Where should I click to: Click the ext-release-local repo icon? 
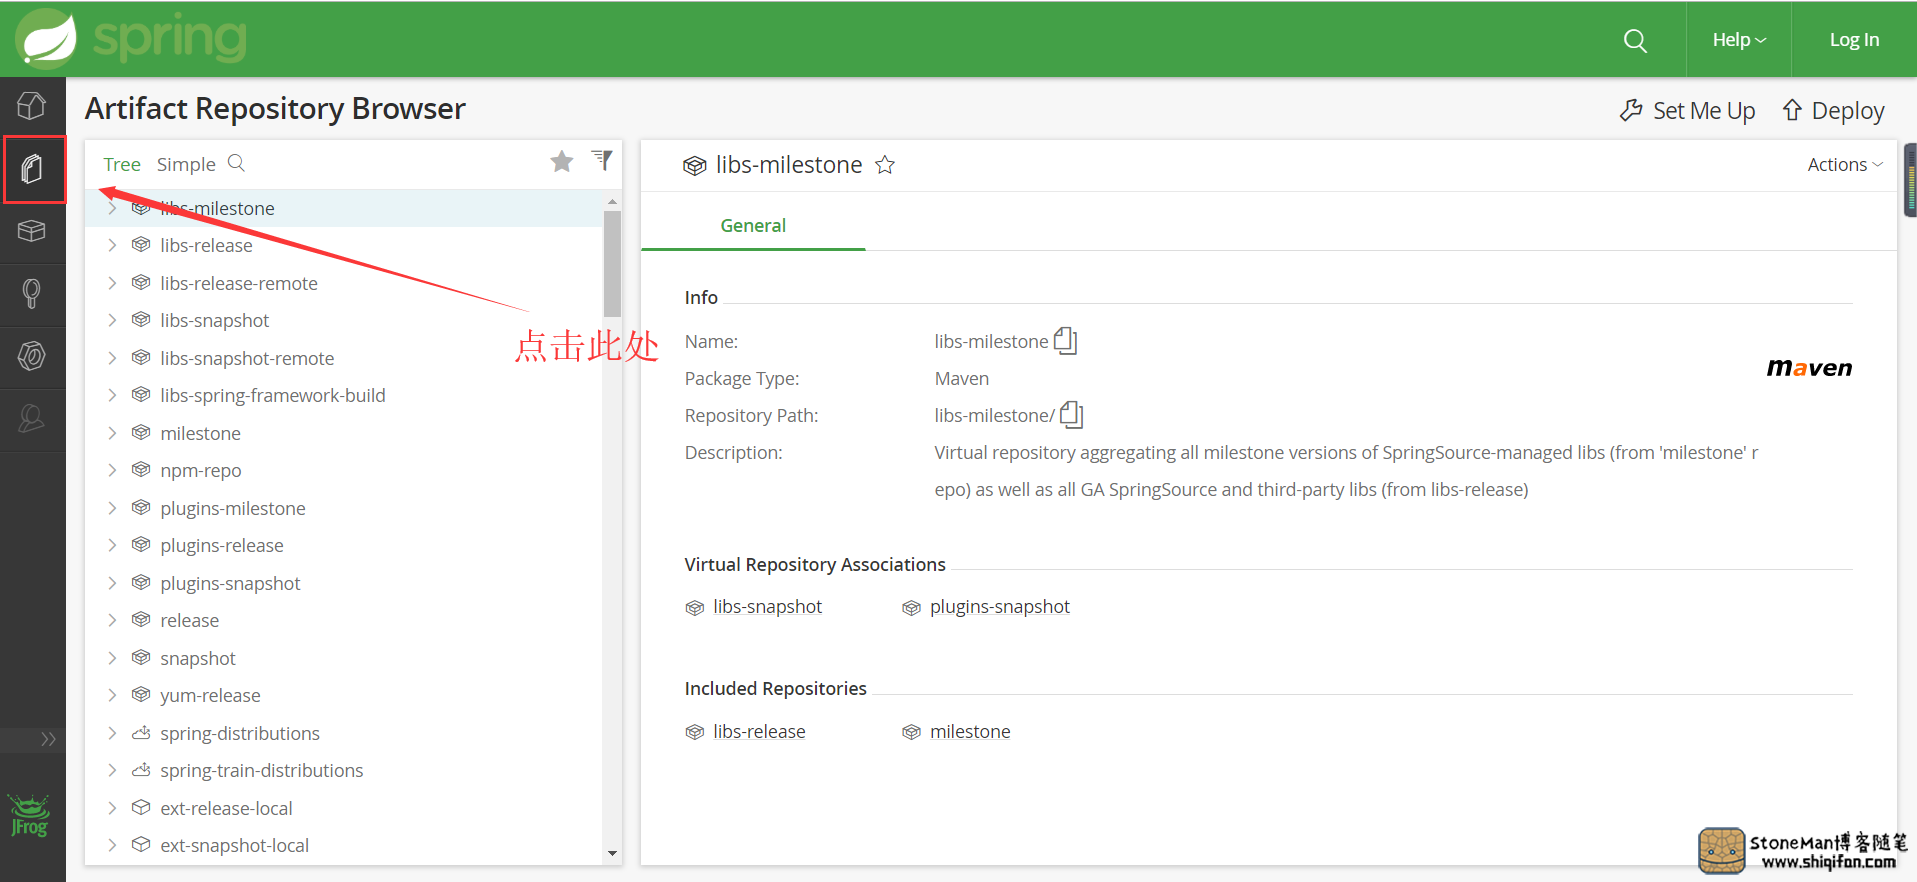[x=141, y=808]
